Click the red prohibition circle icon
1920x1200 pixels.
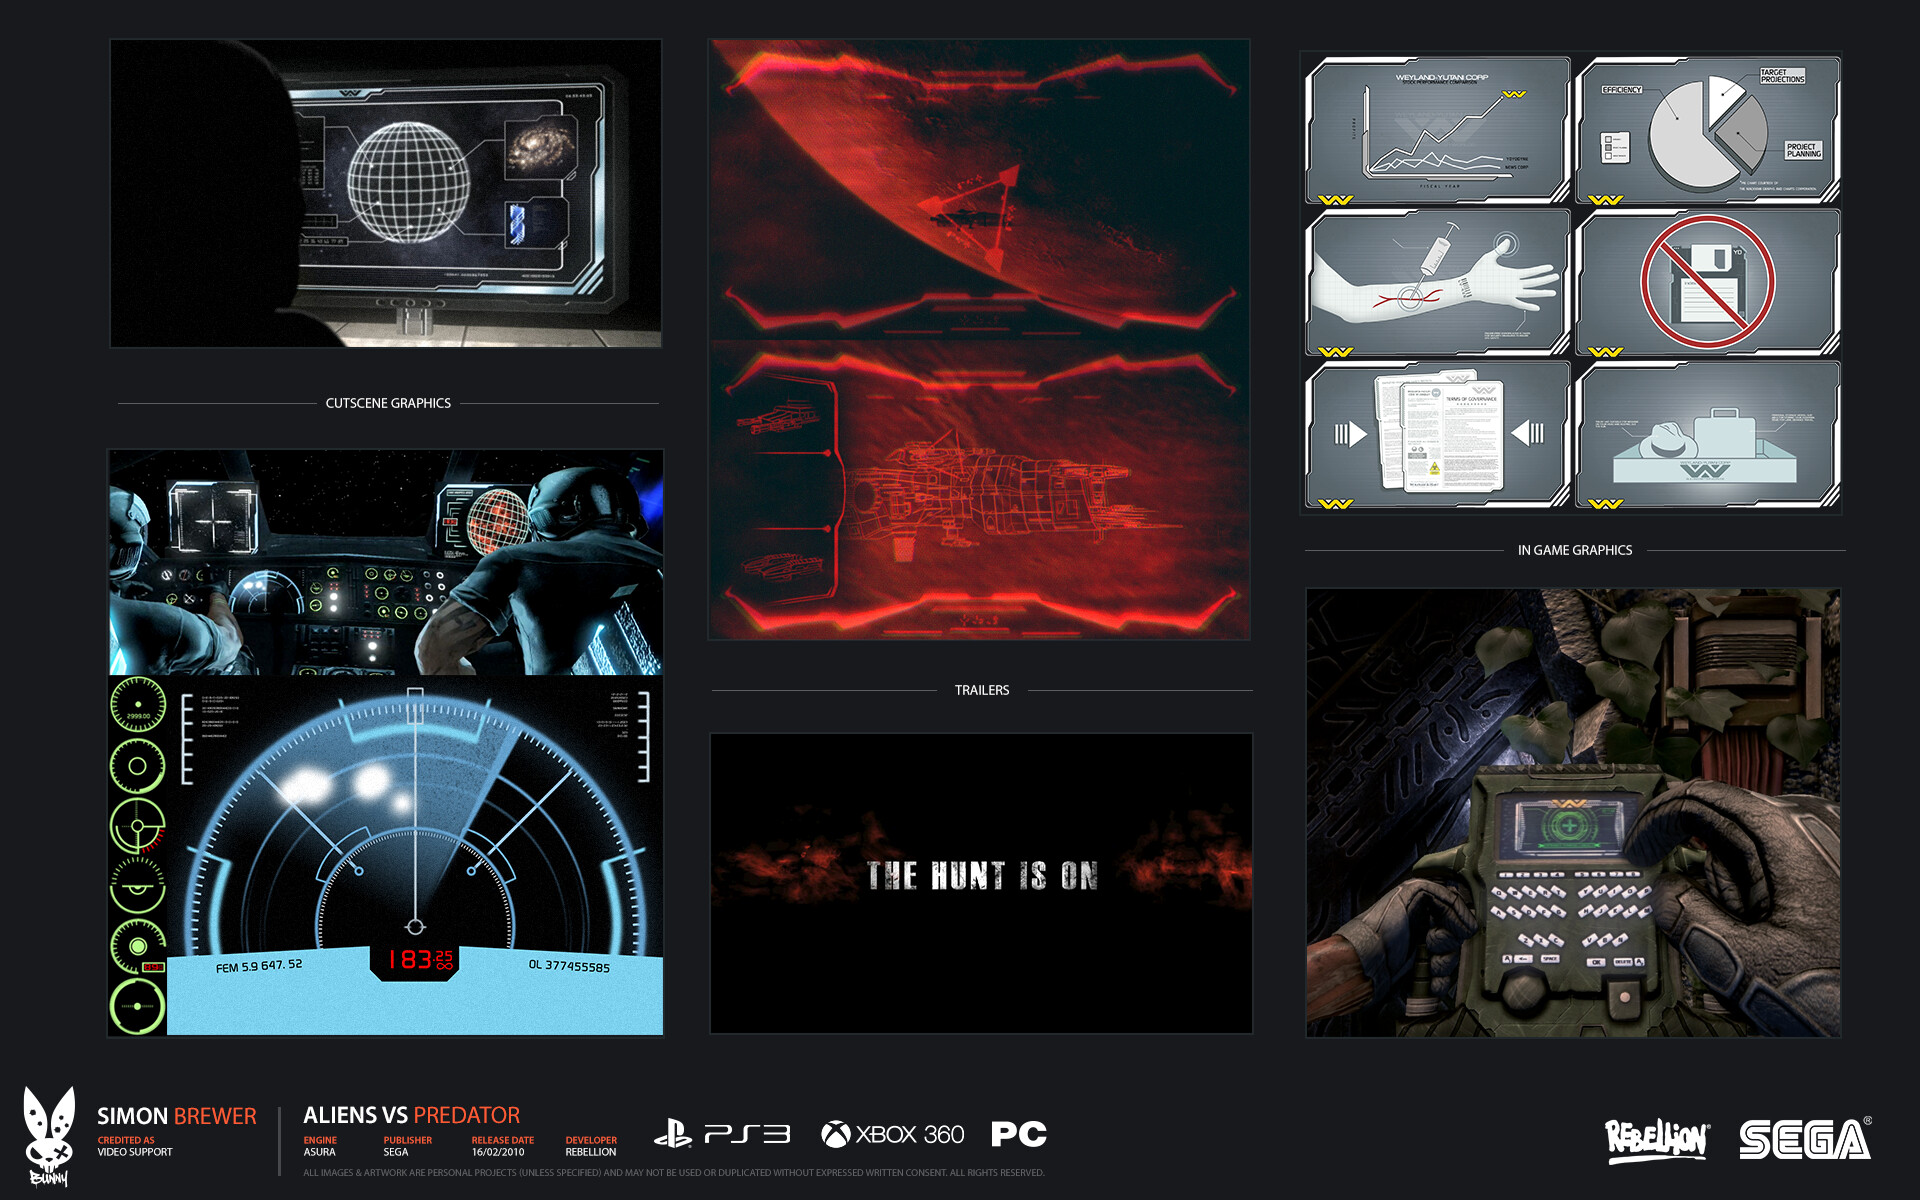[x=1708, y=281]
